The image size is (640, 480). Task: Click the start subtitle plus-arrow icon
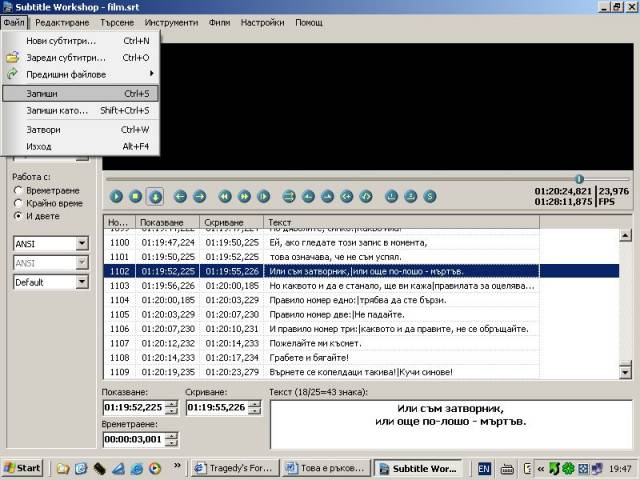[347, 197]
